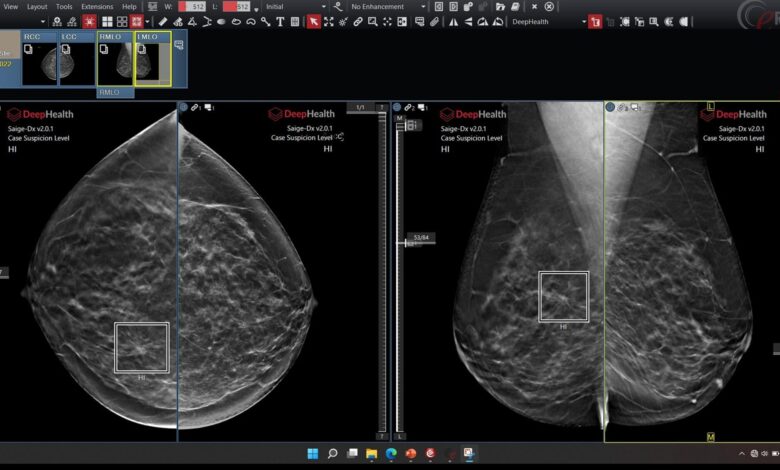The width and height of the screenshot is (780, 470).
Task: Open the Extensions menu
Action: (x=97, y=6)
